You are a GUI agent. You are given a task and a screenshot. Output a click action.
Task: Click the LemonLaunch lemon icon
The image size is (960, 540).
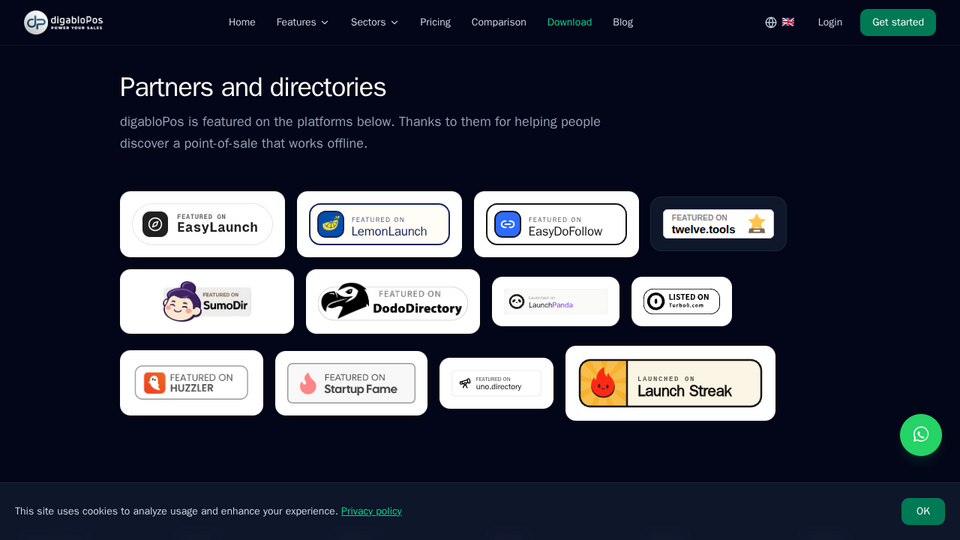331,224
